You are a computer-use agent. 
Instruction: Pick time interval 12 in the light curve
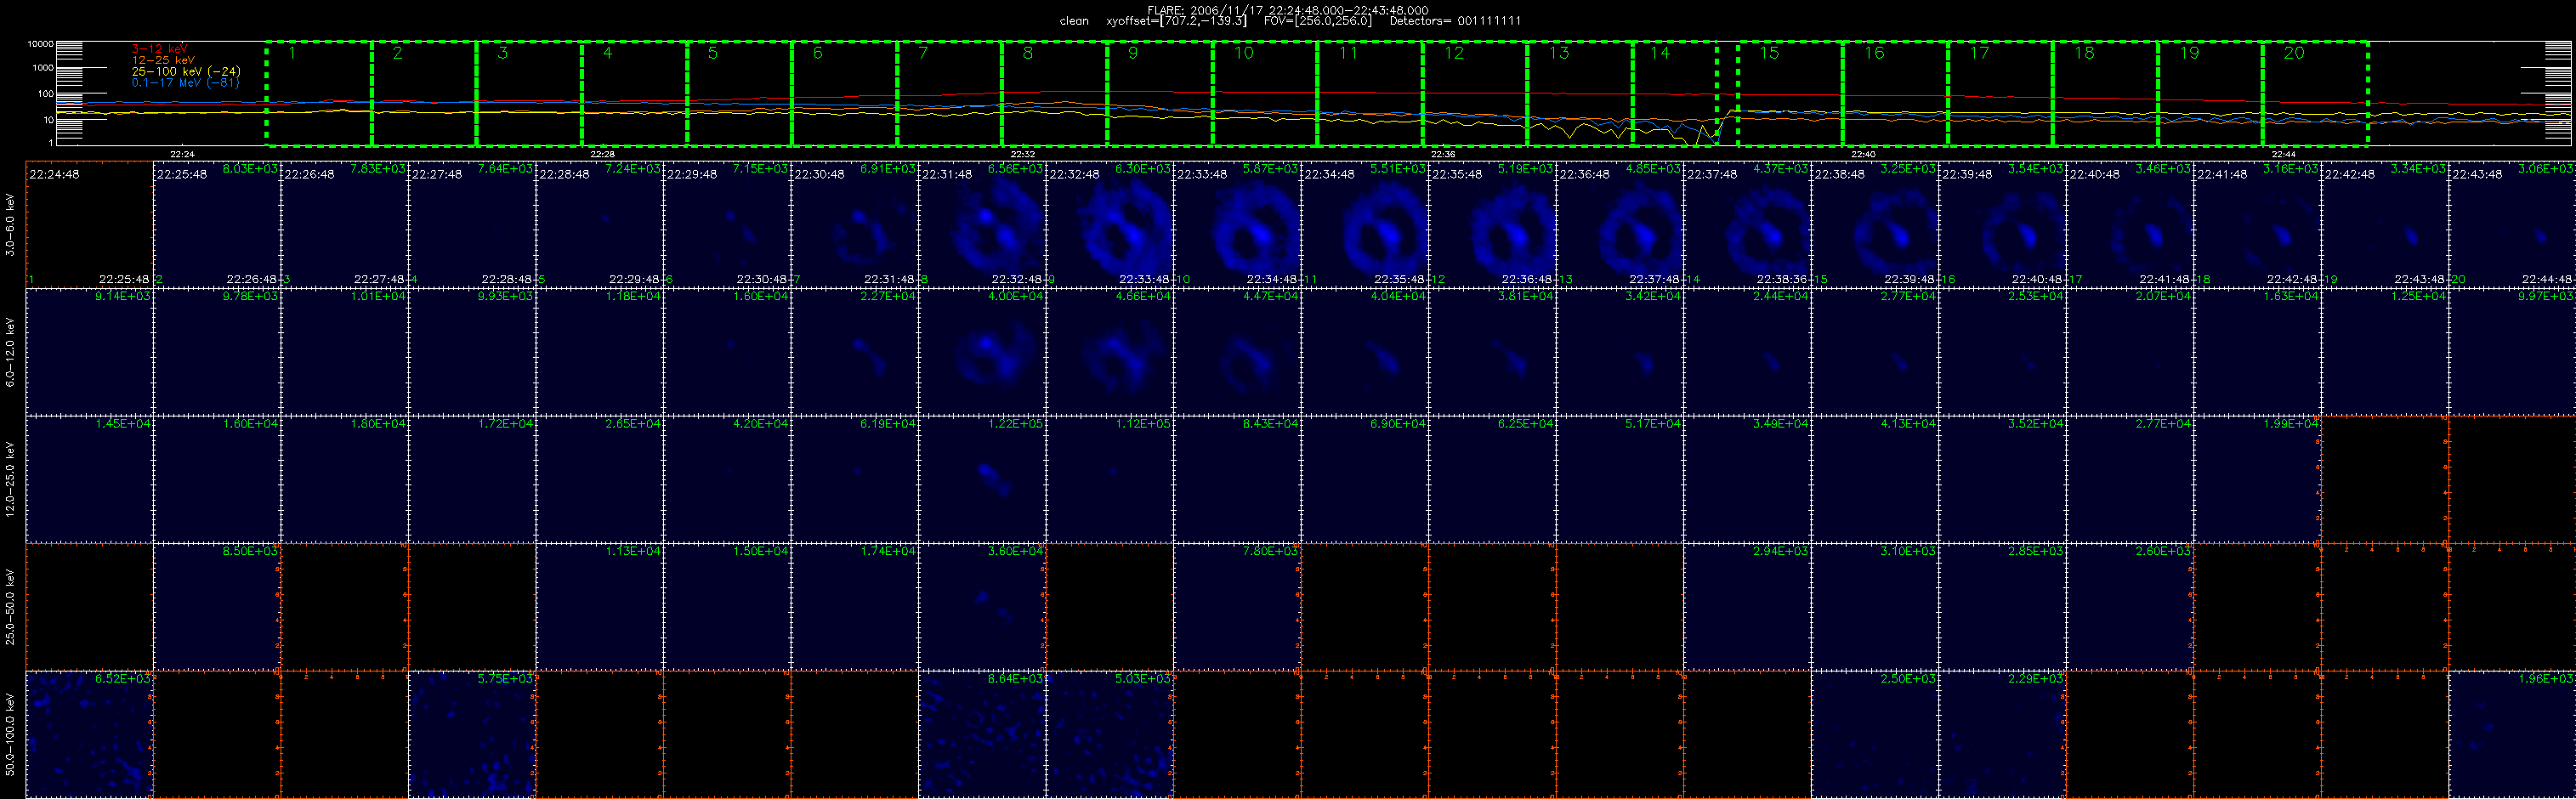(x=1475, y=94)
